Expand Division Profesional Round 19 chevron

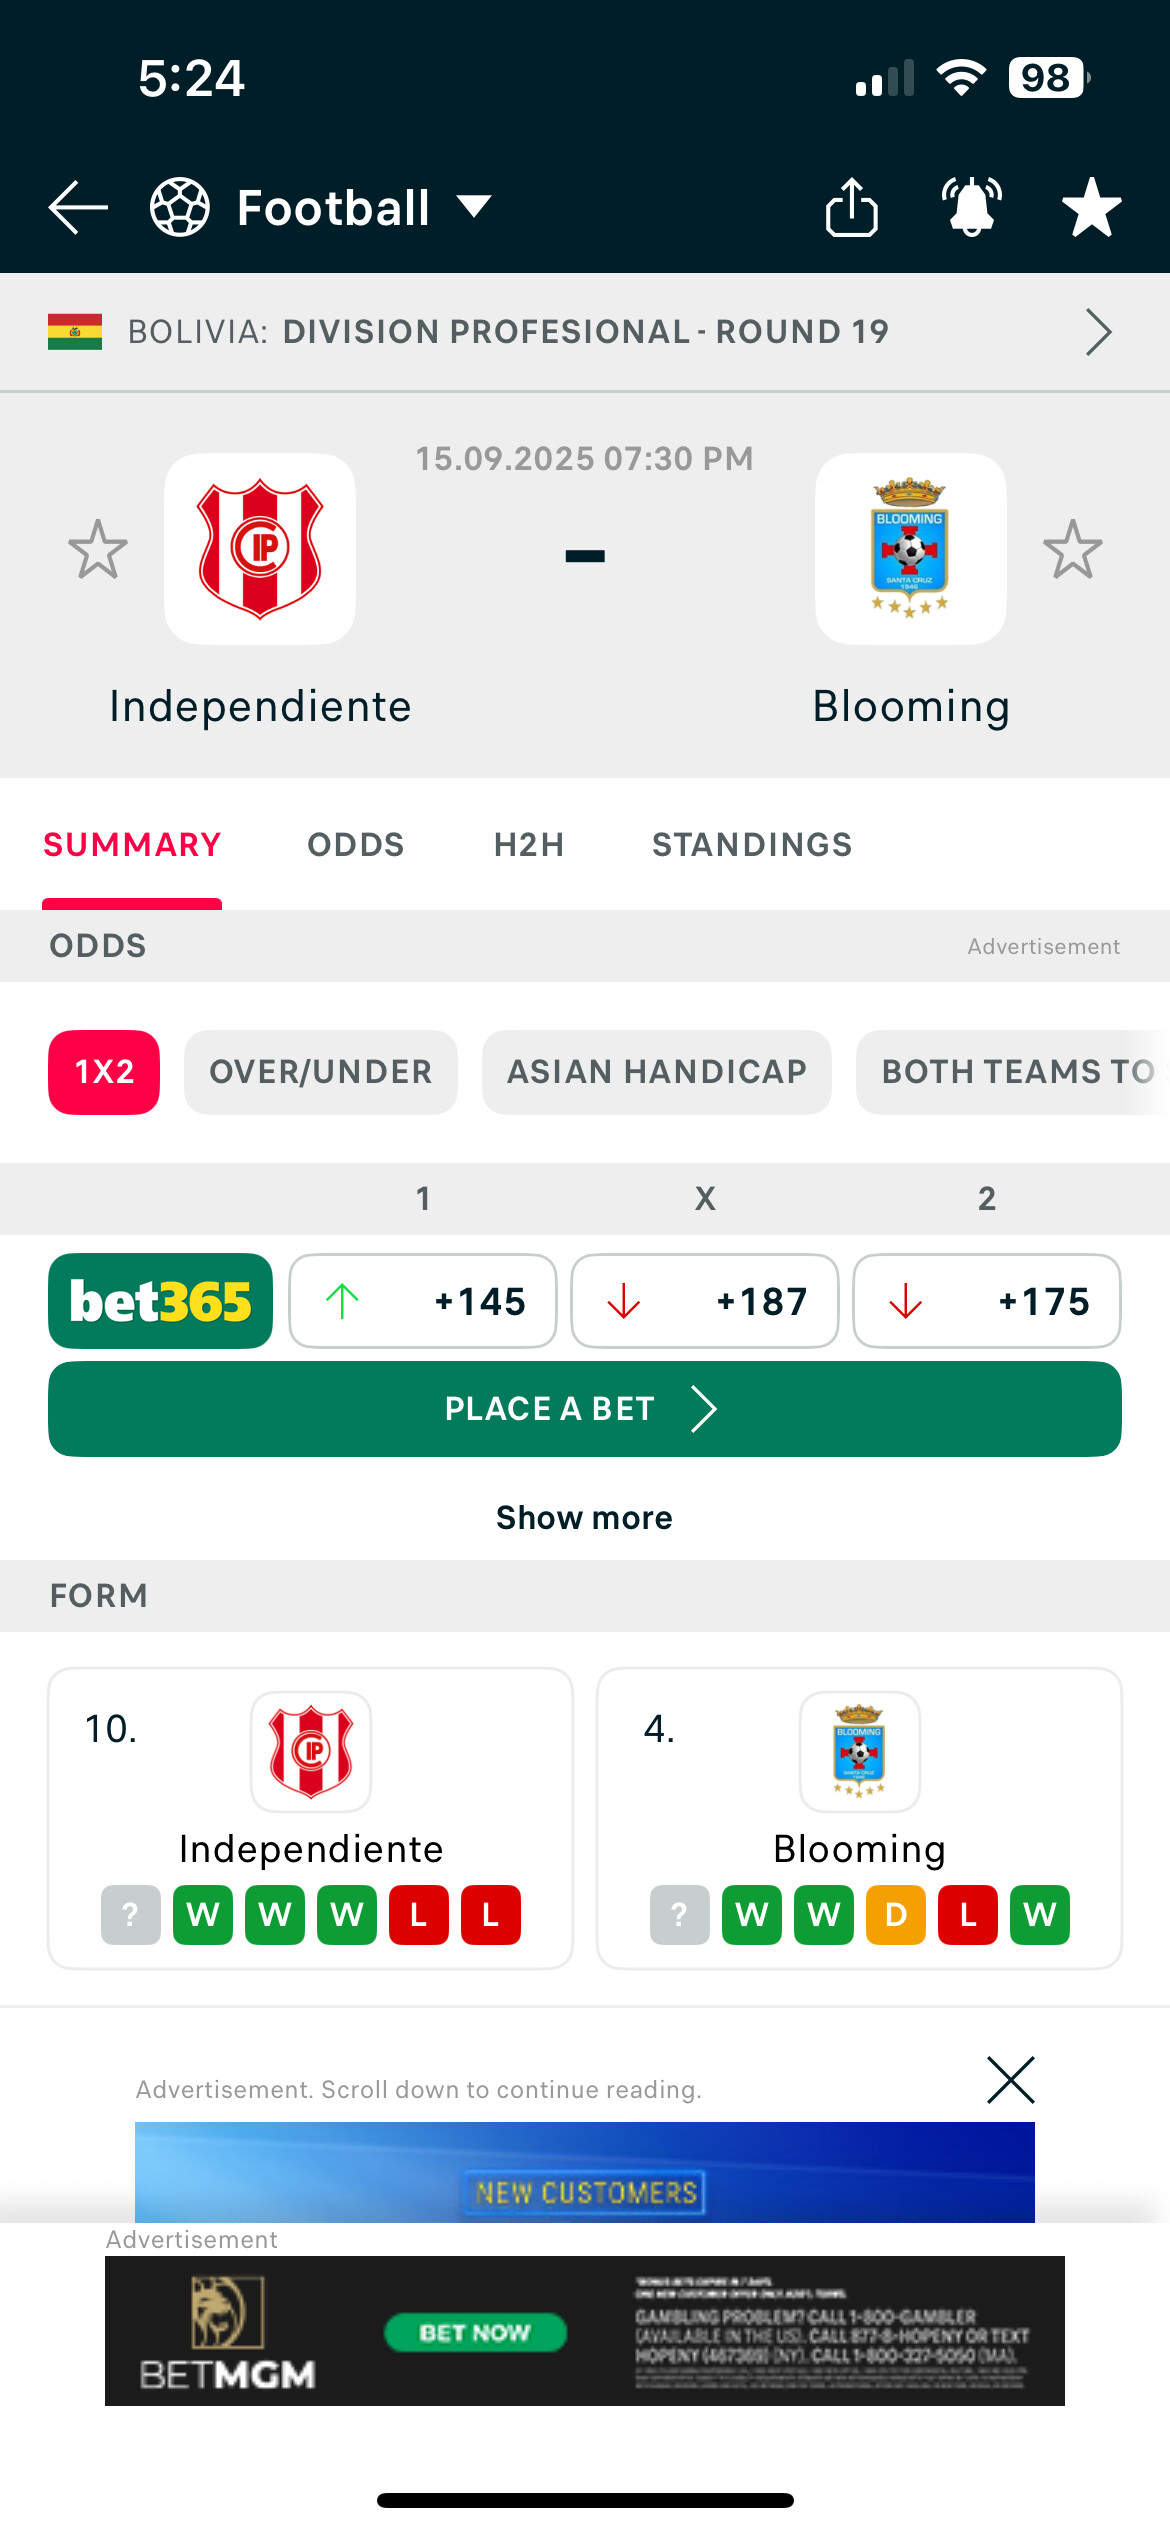(1098, 332)
